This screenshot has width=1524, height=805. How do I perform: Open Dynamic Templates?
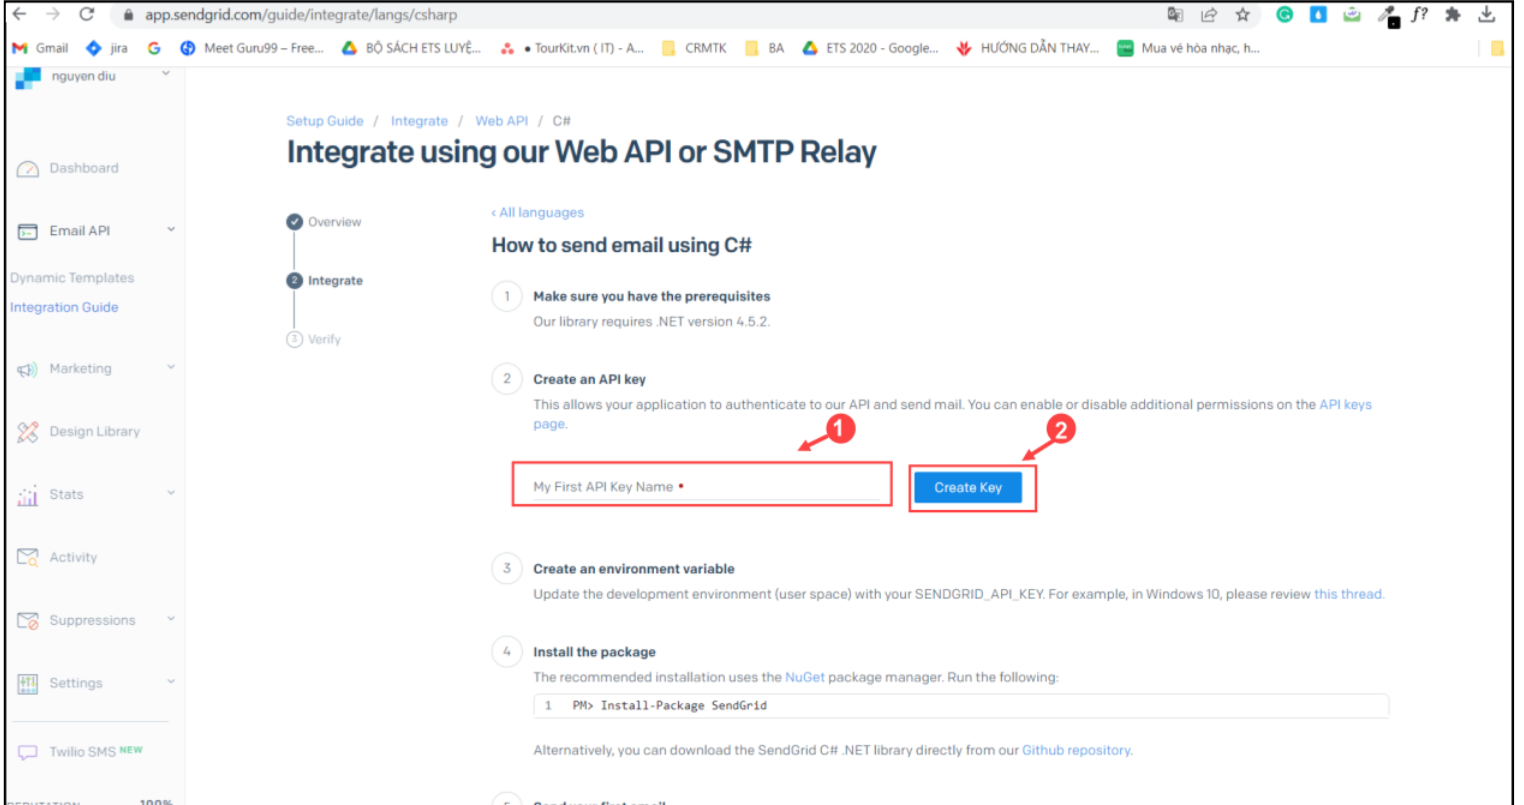72,278
